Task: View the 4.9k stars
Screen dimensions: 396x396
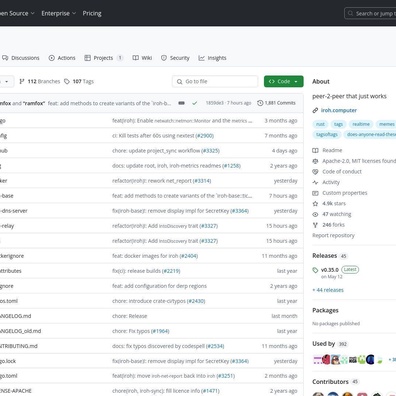Action: click(334, 203)
